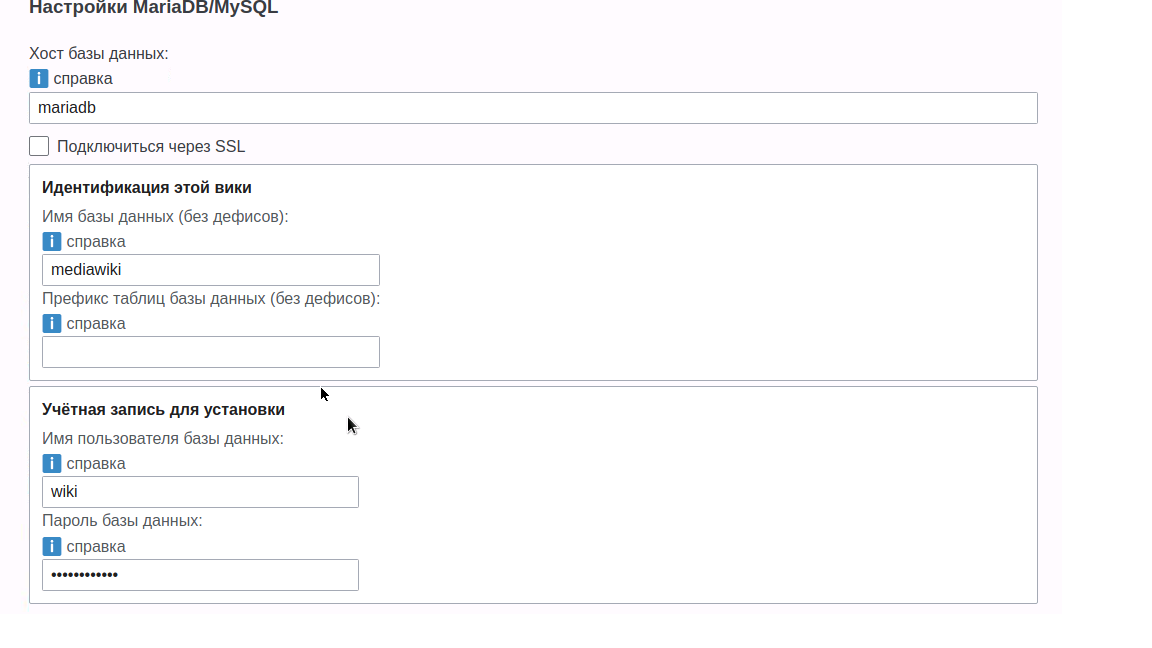Click the database name field containing mediawiki
Viewport: 1152px width, 648px height.
(211, 270)
